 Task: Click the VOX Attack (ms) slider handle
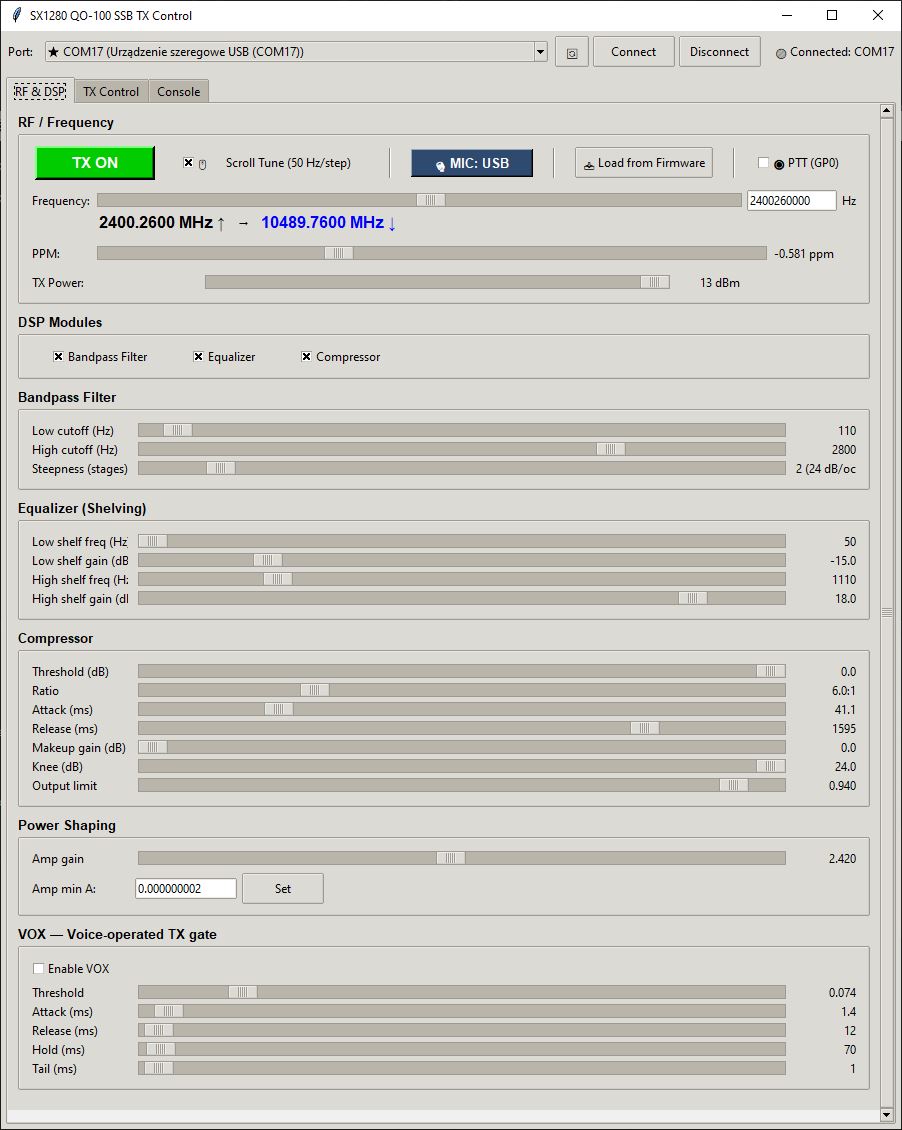click(x=169, y=1012)
